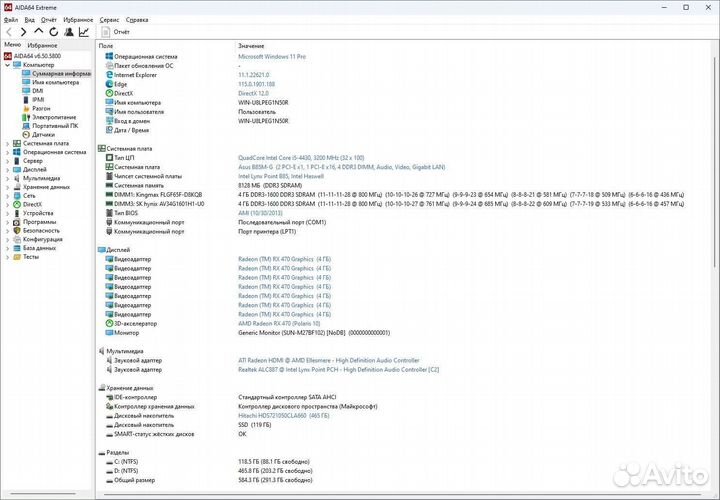Screen dimensions: 720x500
Task: Select AIDA64 v6.50.5800 root tree item
Action: tap(32, 56)
